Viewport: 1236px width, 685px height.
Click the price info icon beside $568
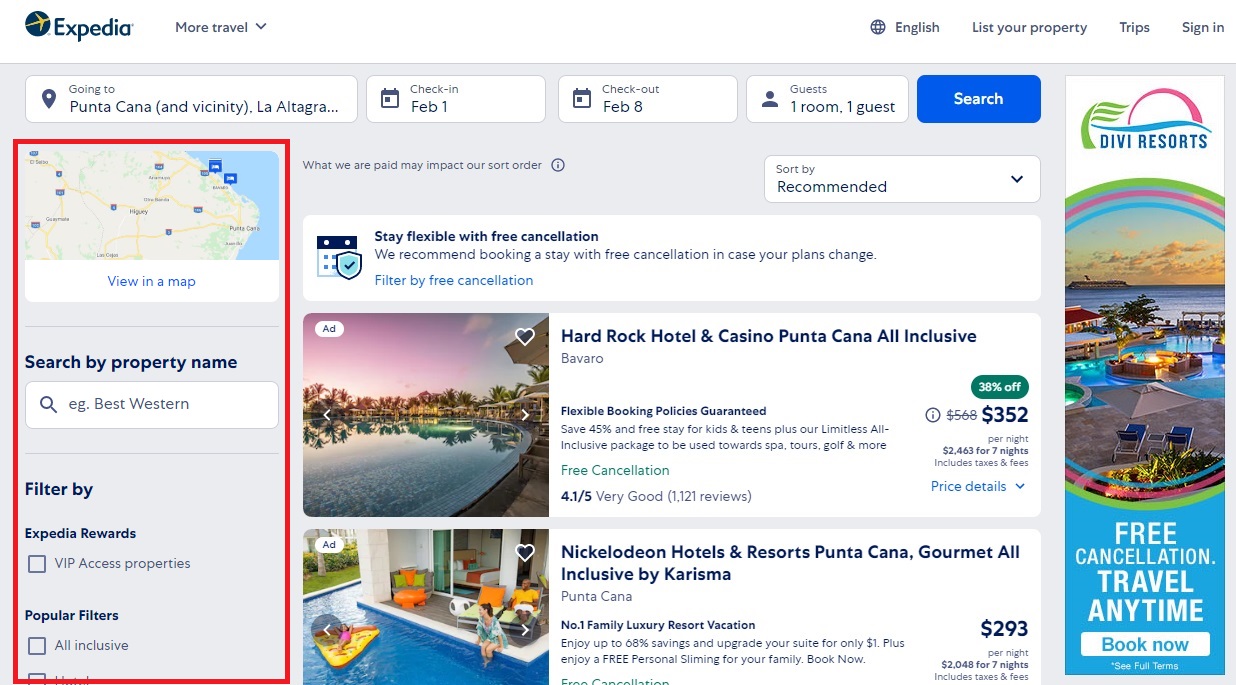pyautogui.click(x=933, y=415)
